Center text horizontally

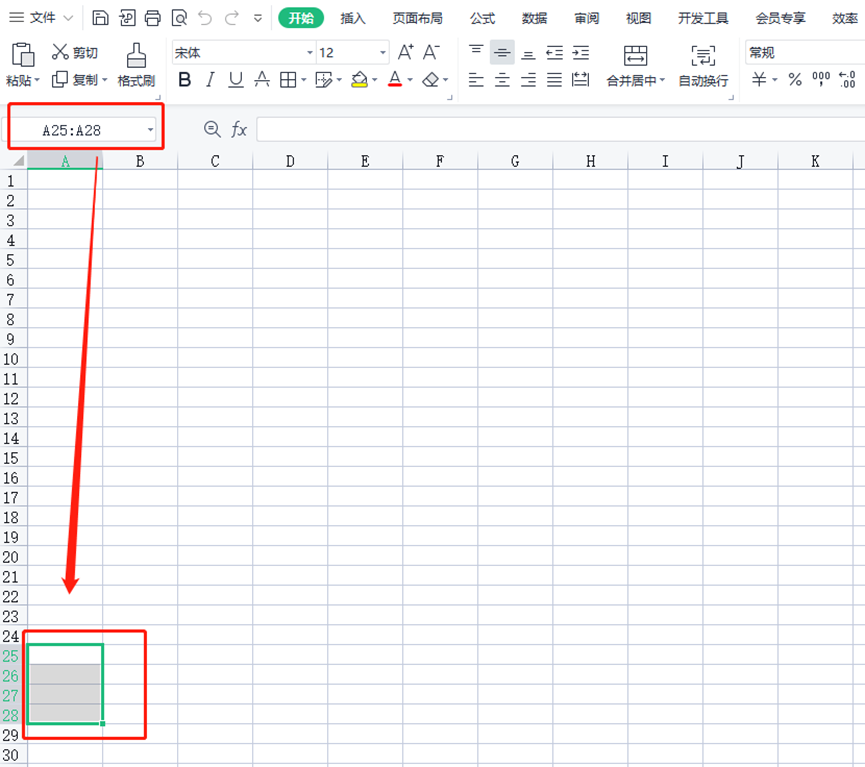pos(502,81)
